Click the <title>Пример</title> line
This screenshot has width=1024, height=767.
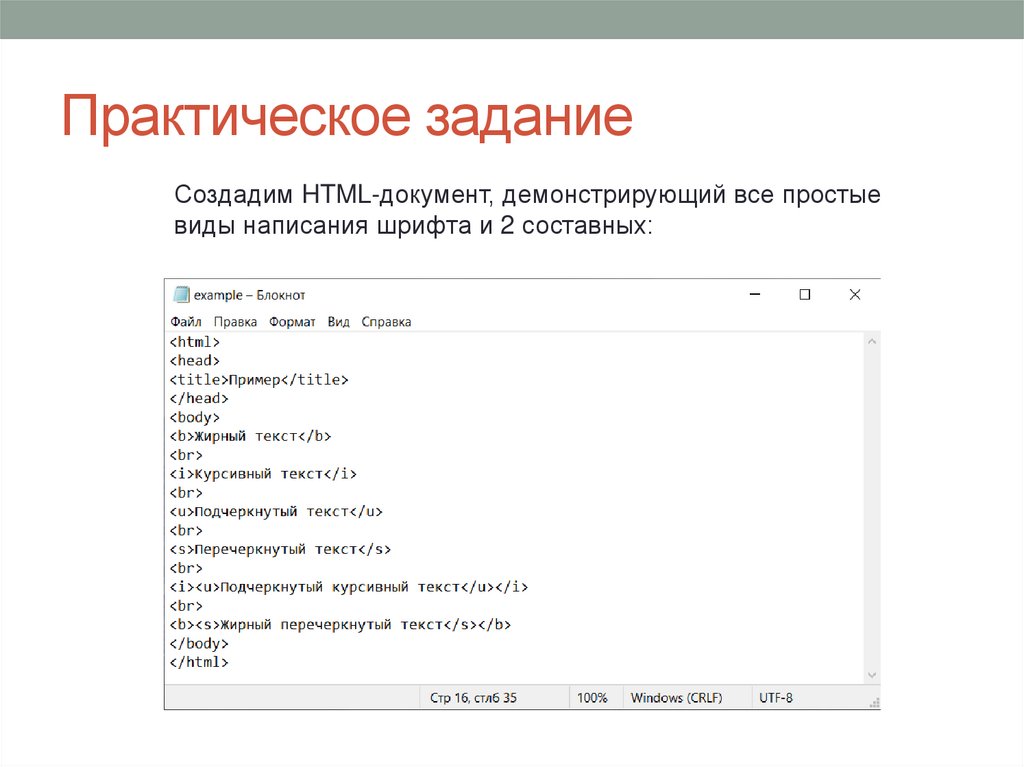(x=259, y=380)
